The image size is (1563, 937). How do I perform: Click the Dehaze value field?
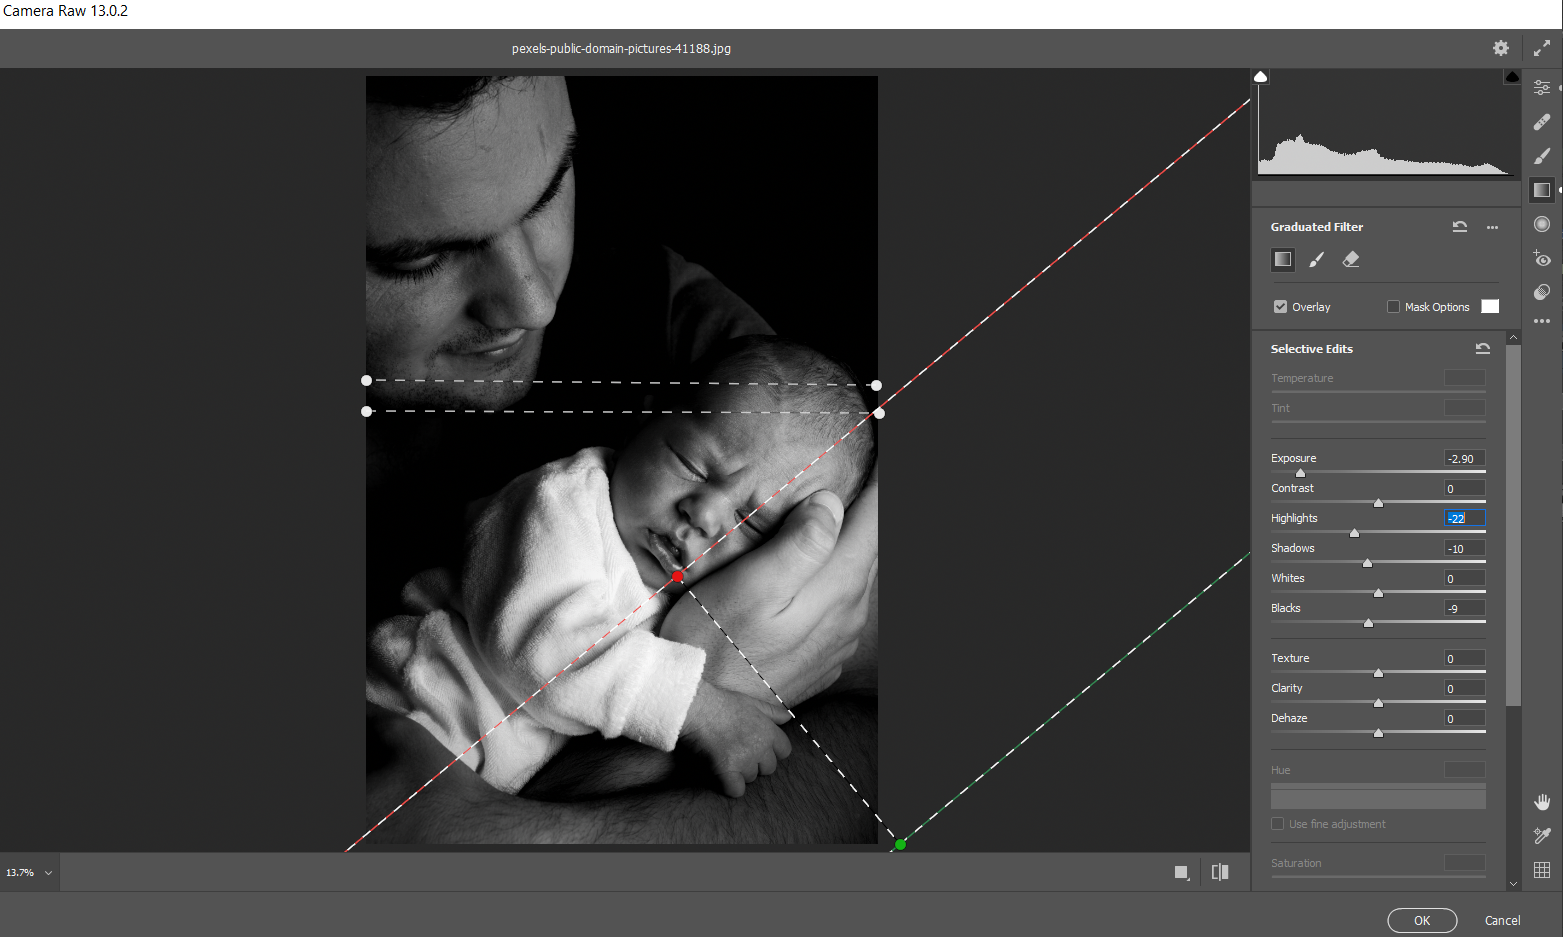(1465, 718)
